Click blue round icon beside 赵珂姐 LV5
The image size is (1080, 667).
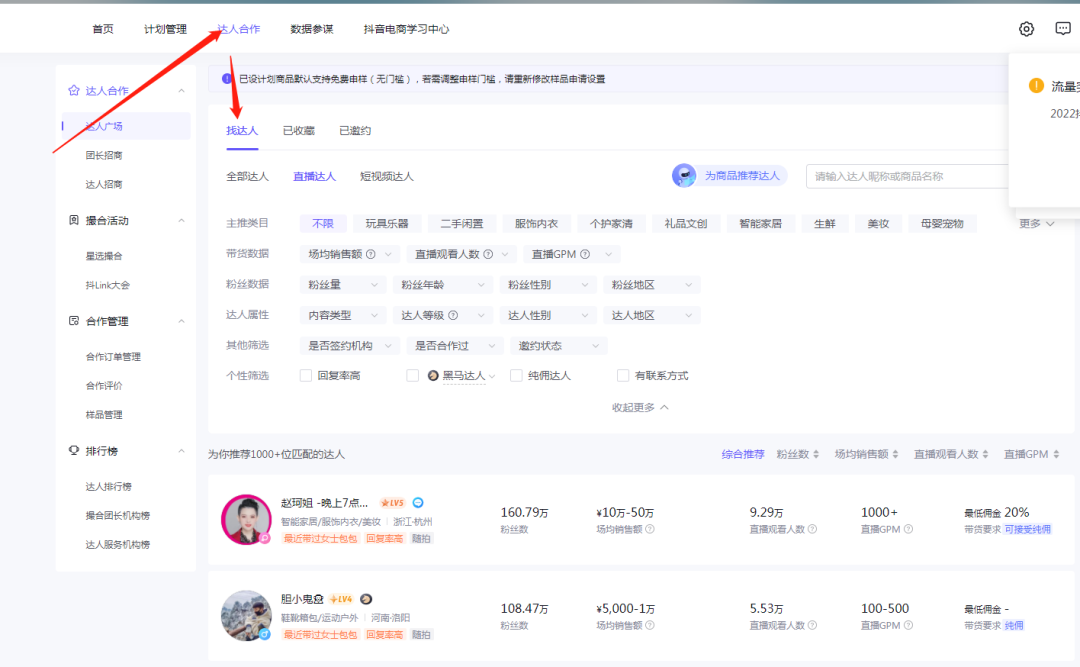coord(418,503)
